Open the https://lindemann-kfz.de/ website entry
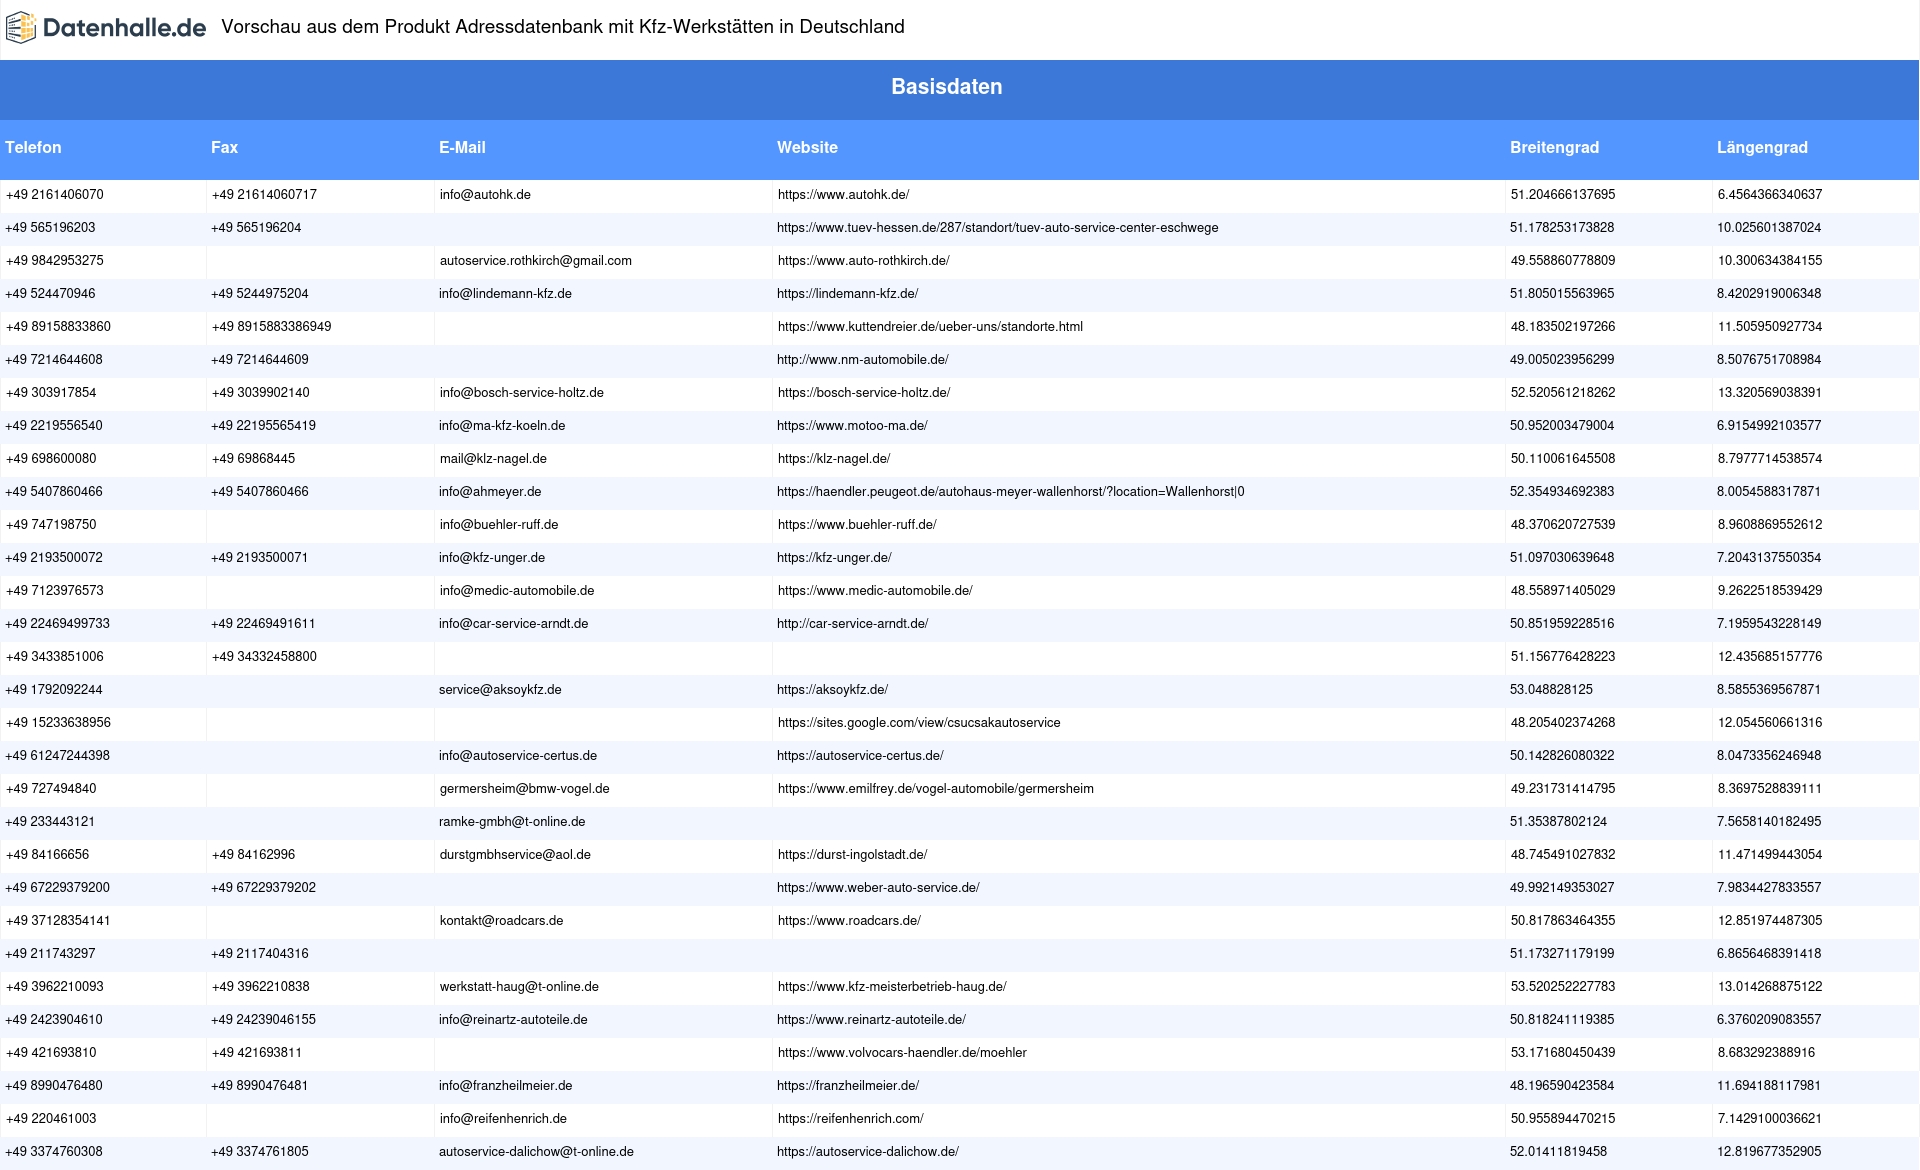Screen dimensions: 1920x1170 847,294
